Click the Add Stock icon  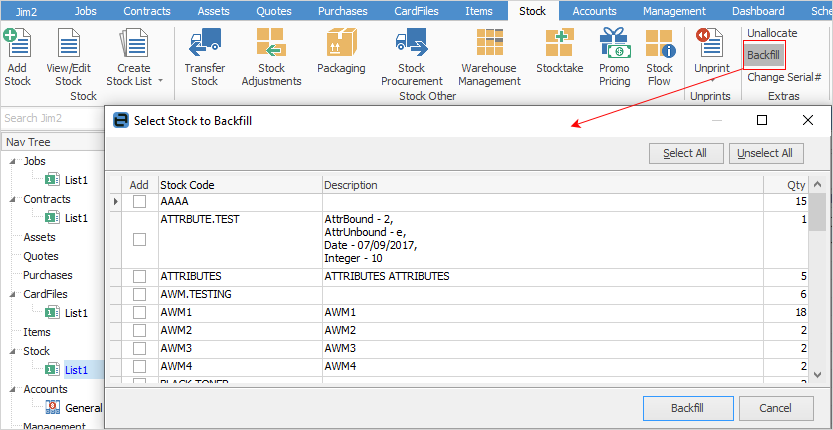pyautogui.click(x=17, y=44)
